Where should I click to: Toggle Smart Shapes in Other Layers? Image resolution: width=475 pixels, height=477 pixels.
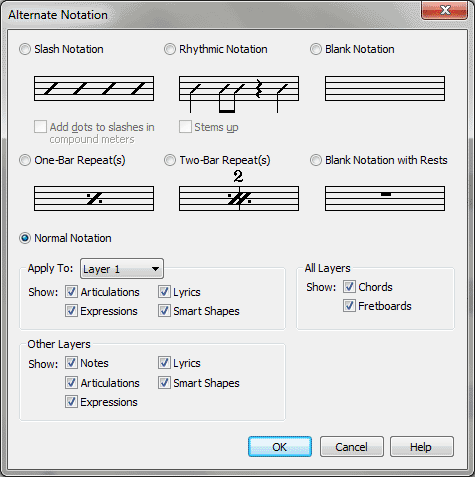[164, 383]
